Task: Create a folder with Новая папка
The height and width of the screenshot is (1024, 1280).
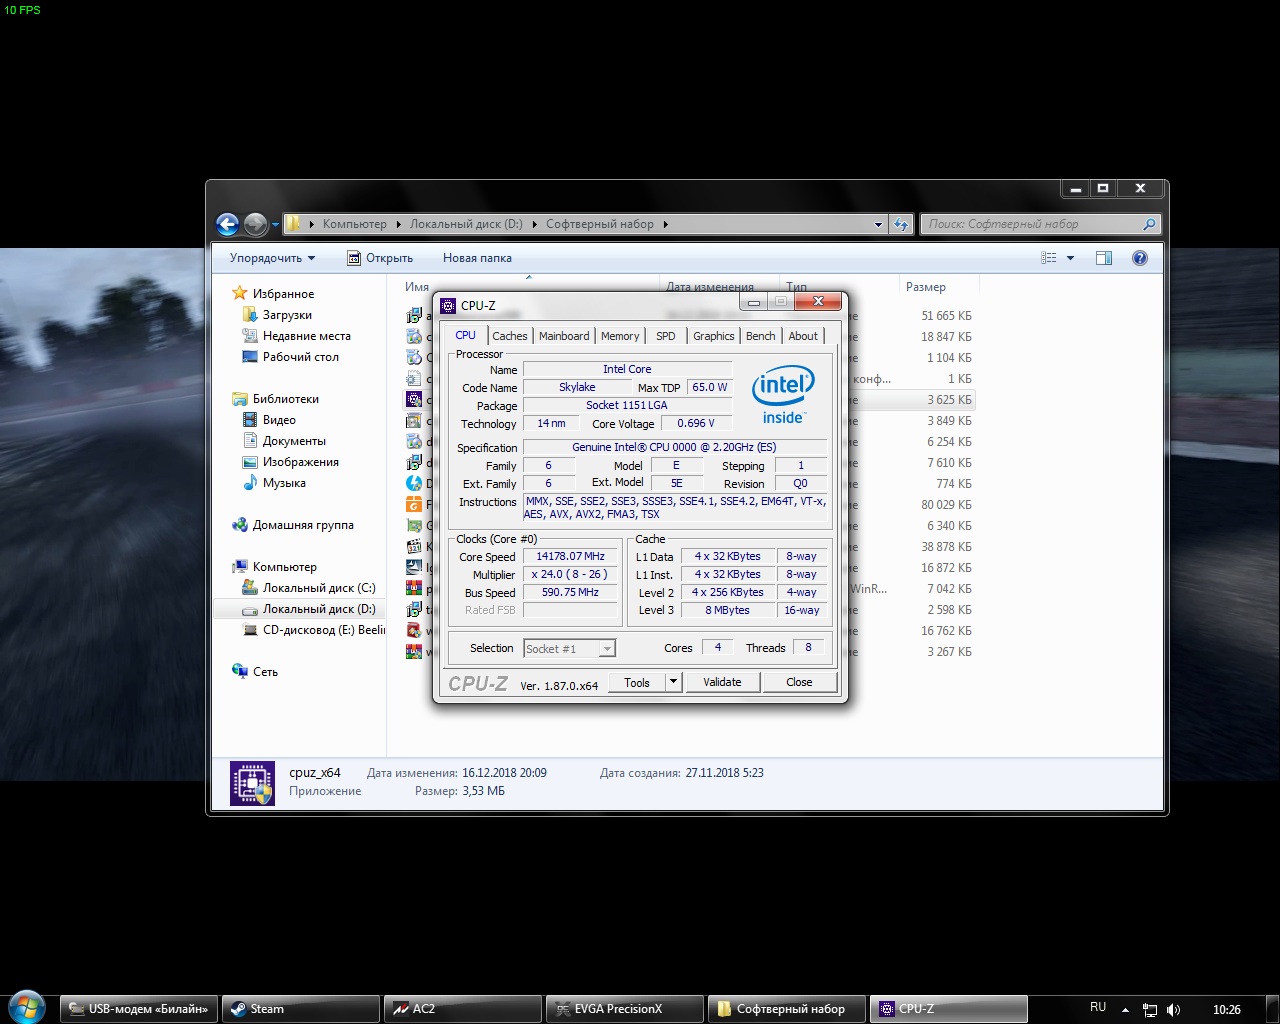Action: tap(477, 258)
